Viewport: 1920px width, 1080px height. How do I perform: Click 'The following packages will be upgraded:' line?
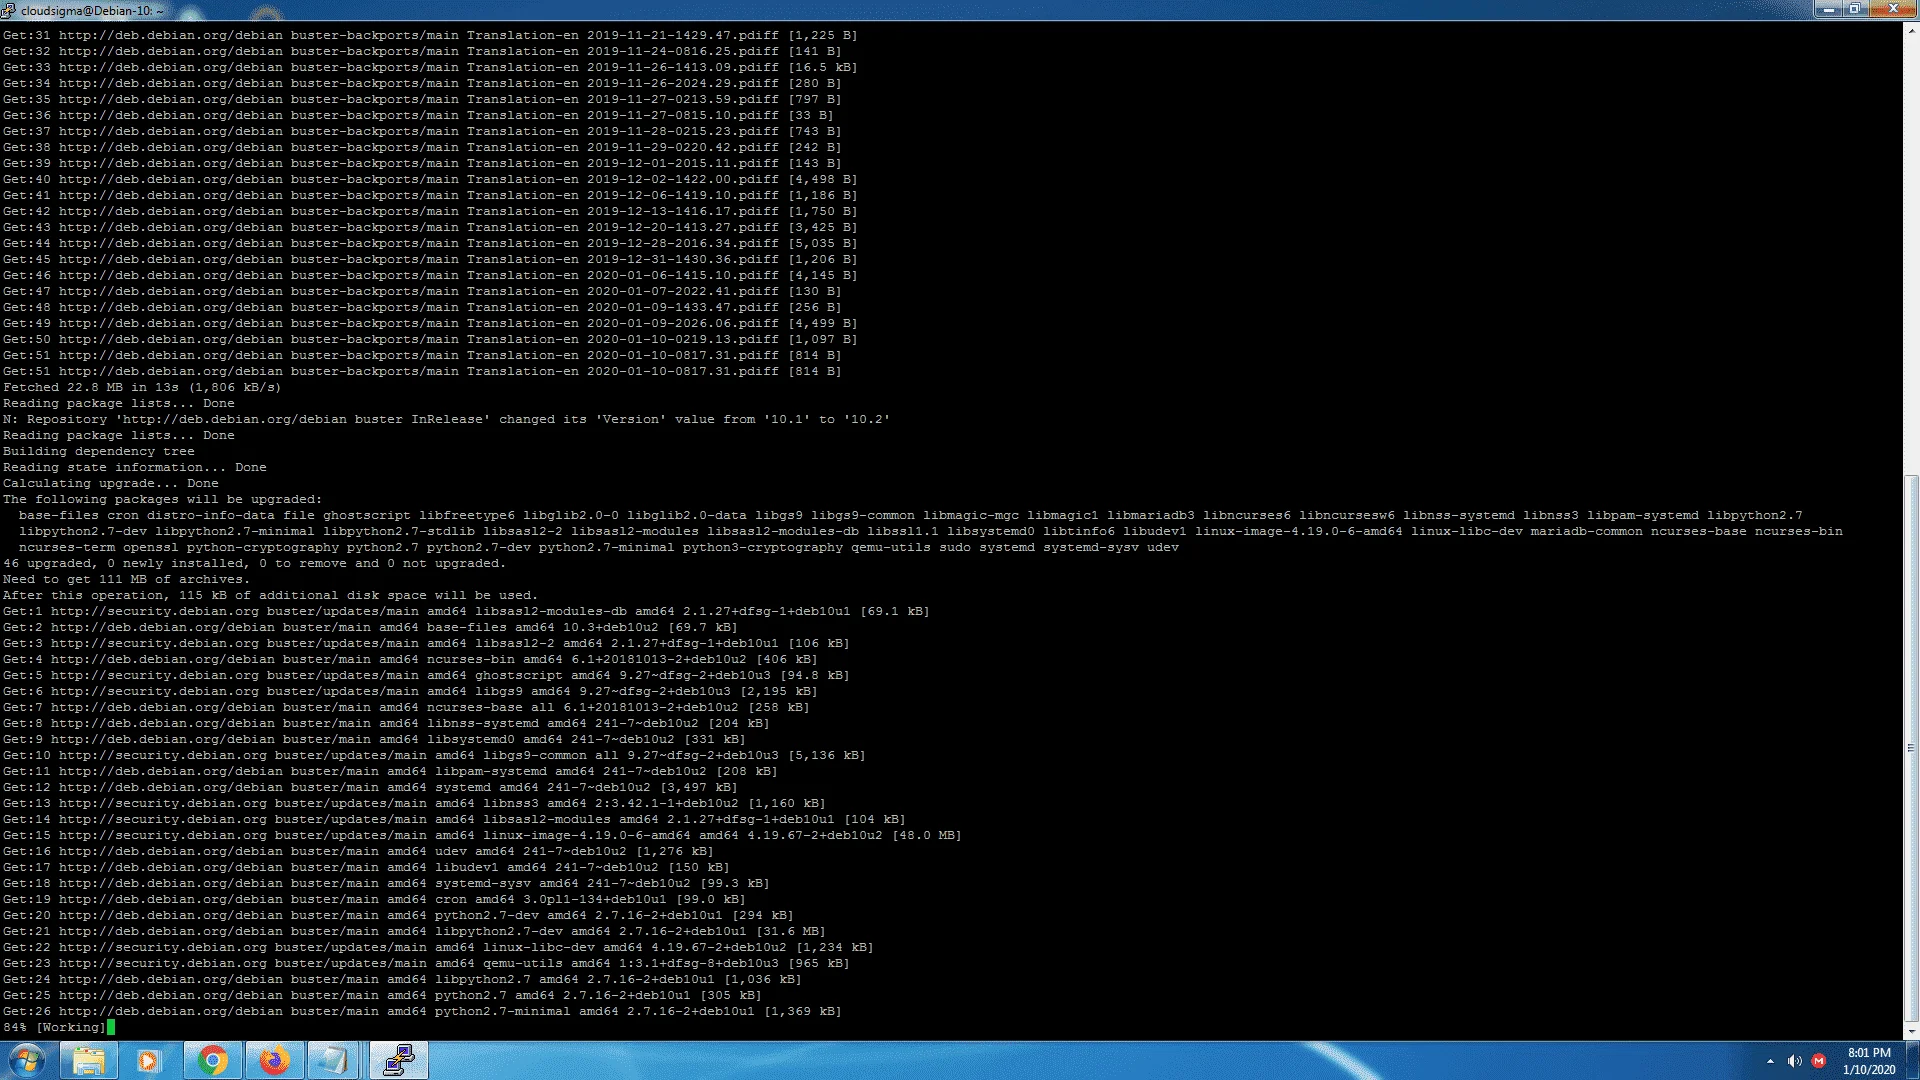coord(162,499)
